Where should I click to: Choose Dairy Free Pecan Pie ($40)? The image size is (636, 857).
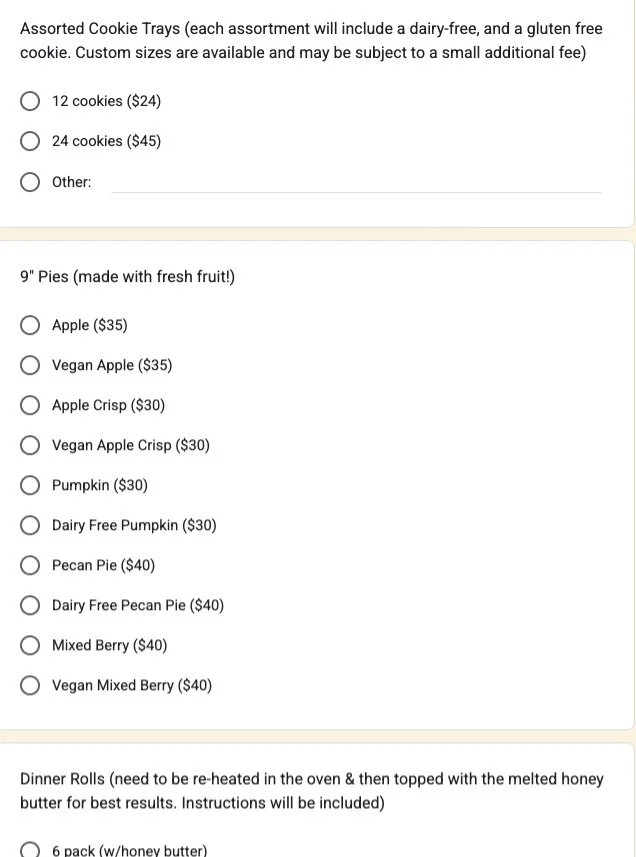click(x=31, y=605)
